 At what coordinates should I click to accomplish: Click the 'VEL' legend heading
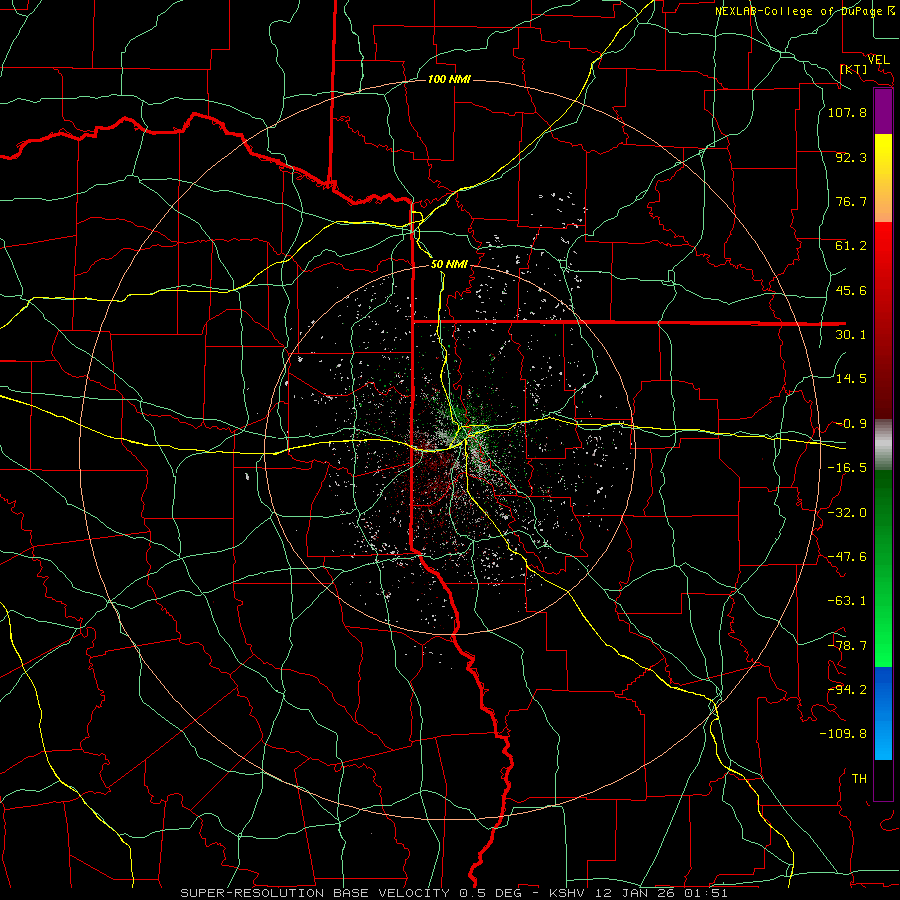click(878, 59)
